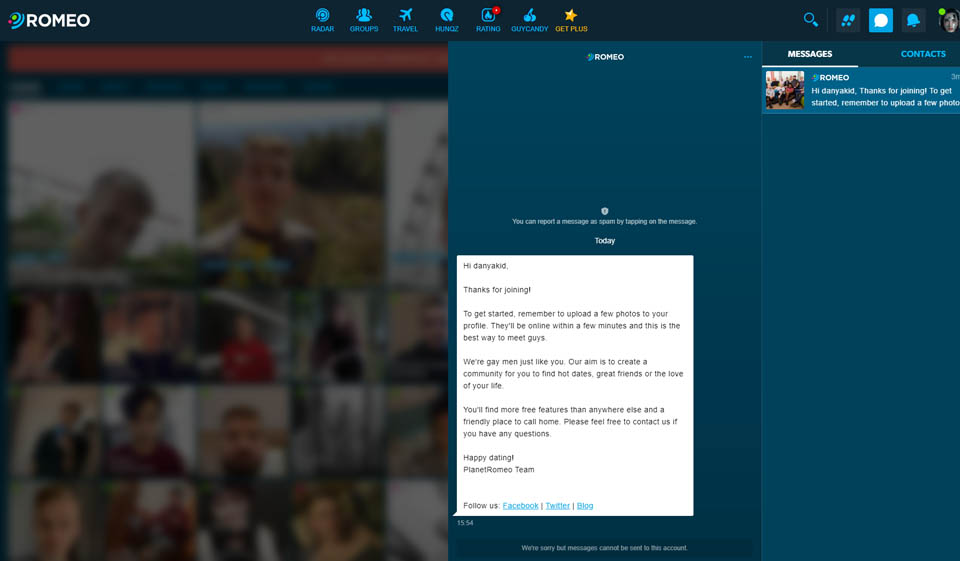
Task: Expand the three-dot conversation options
Action: 747,57
